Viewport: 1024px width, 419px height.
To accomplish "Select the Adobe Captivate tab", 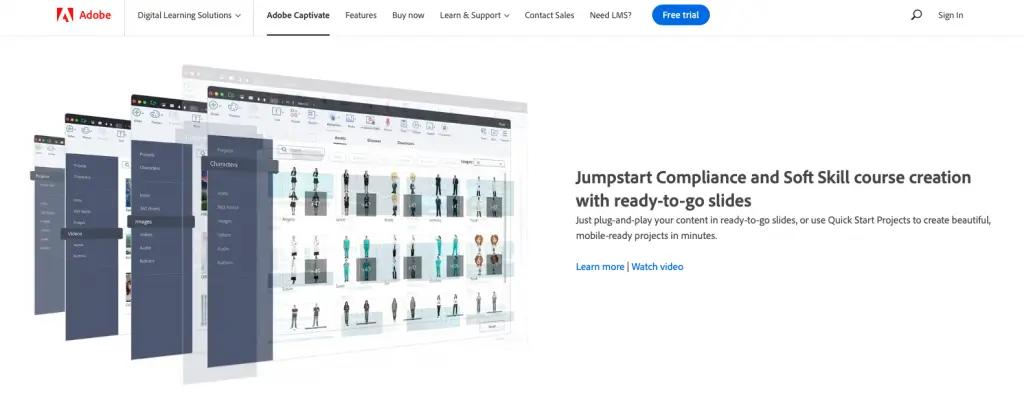I will tap(298, 15).
